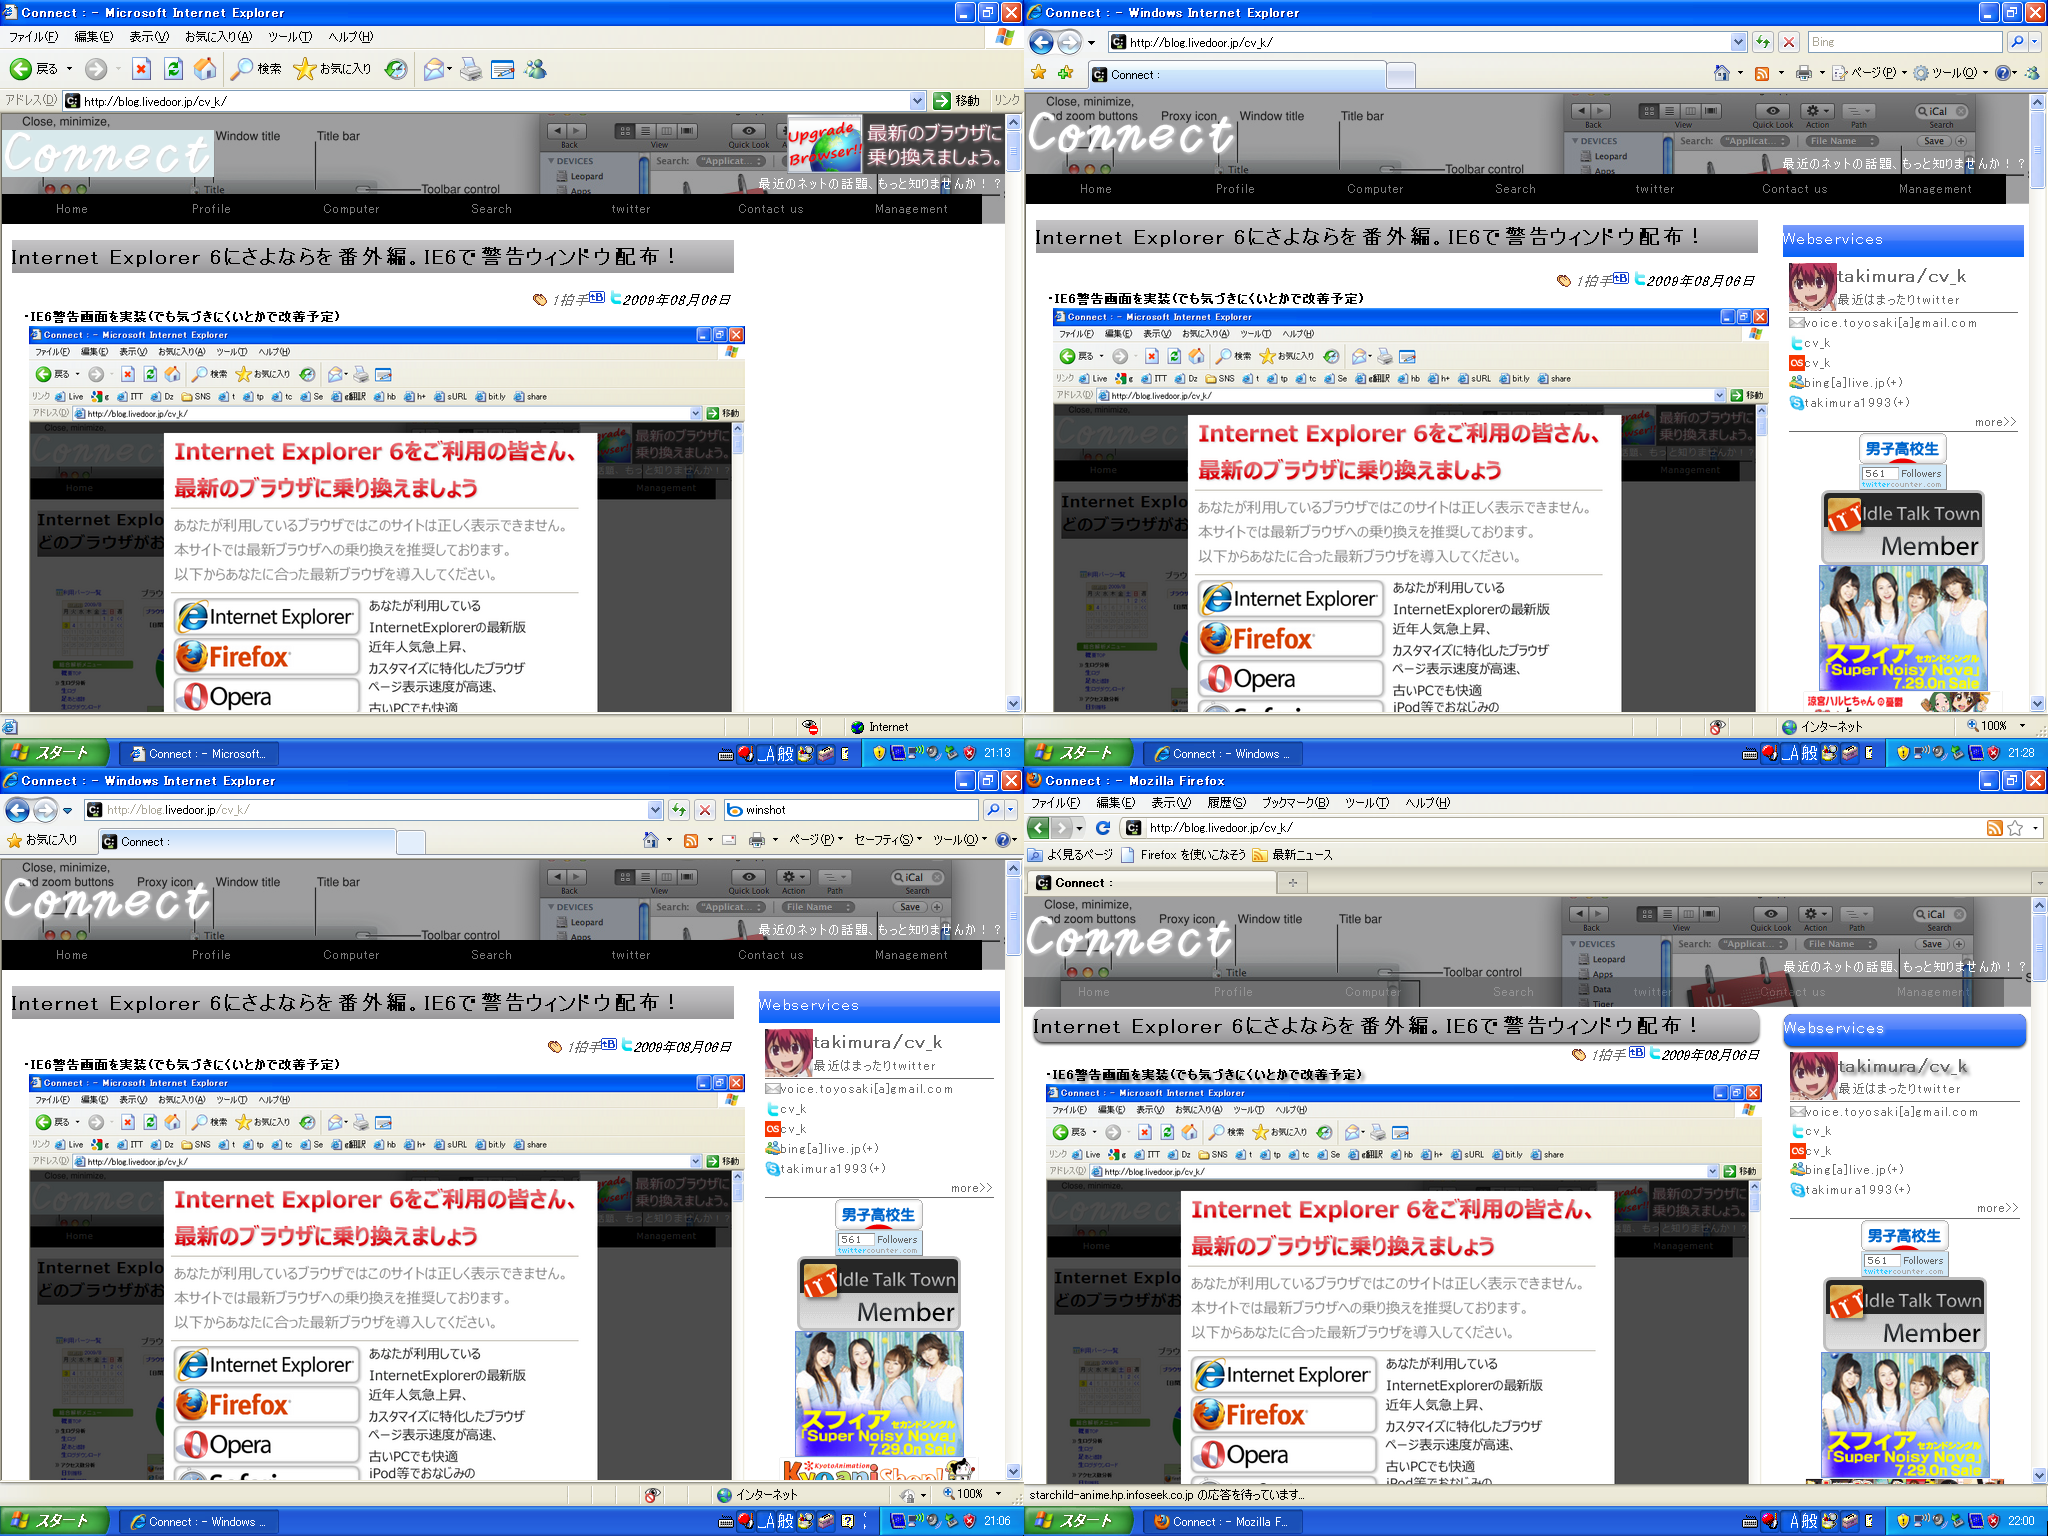Click the 検索 search button in the IE6 toolbar
The image size is (2048, 1536).
tap(257, 69)
